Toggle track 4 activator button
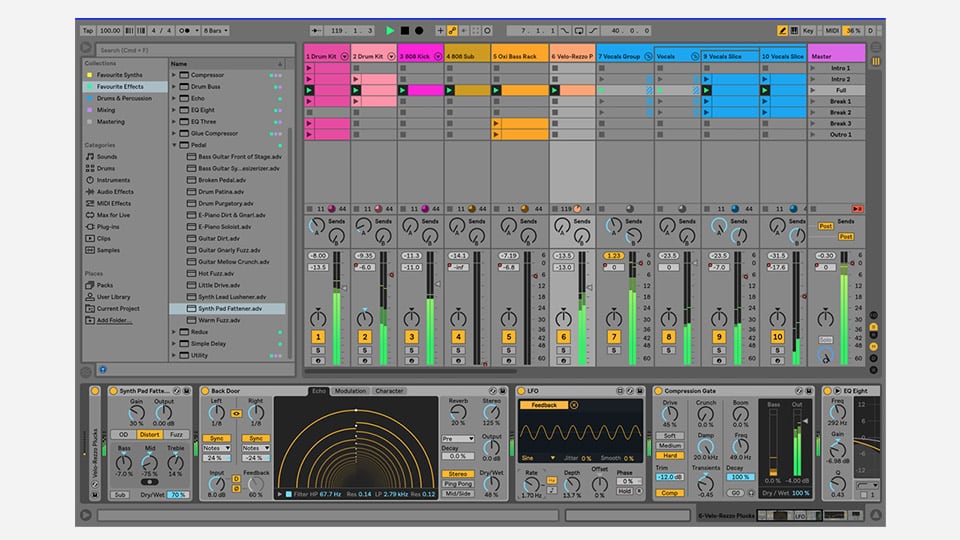The width and height of the screenshot is (960, 540). tap(458, 337)
